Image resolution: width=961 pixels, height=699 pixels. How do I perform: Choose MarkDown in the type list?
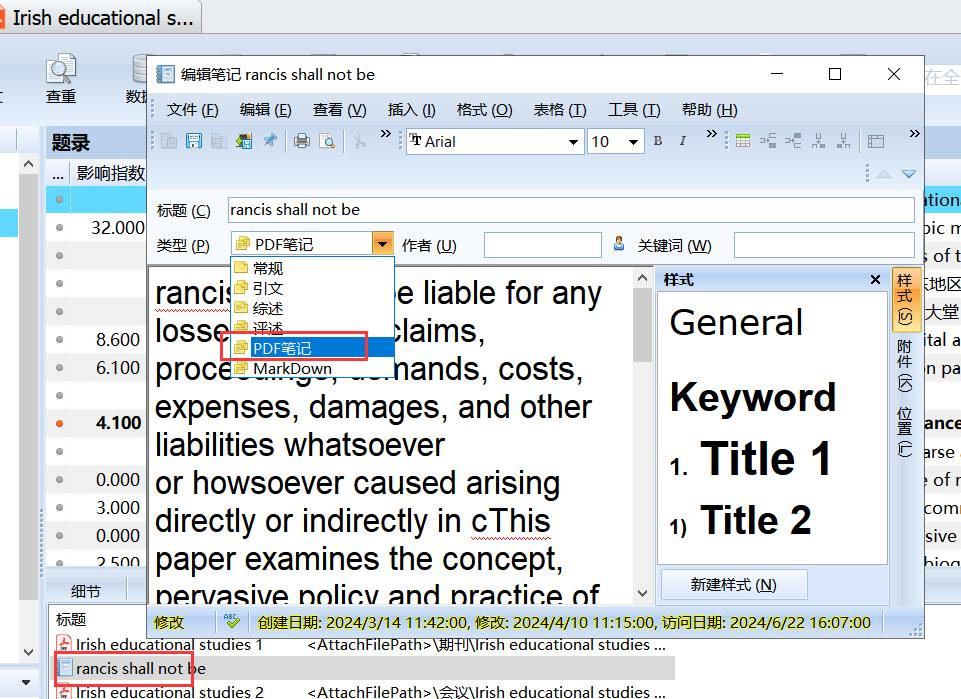[313, 368]
